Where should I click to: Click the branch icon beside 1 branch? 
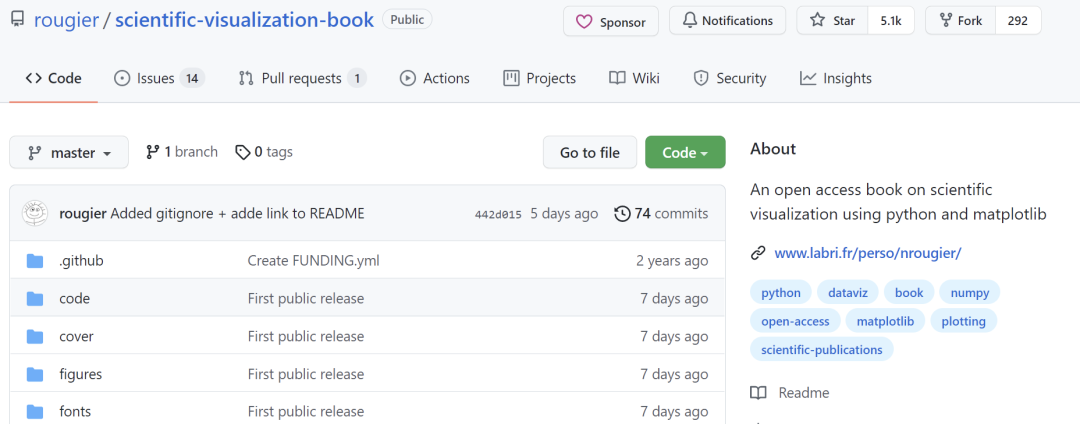pyautogui.click(x=153, y=152)
